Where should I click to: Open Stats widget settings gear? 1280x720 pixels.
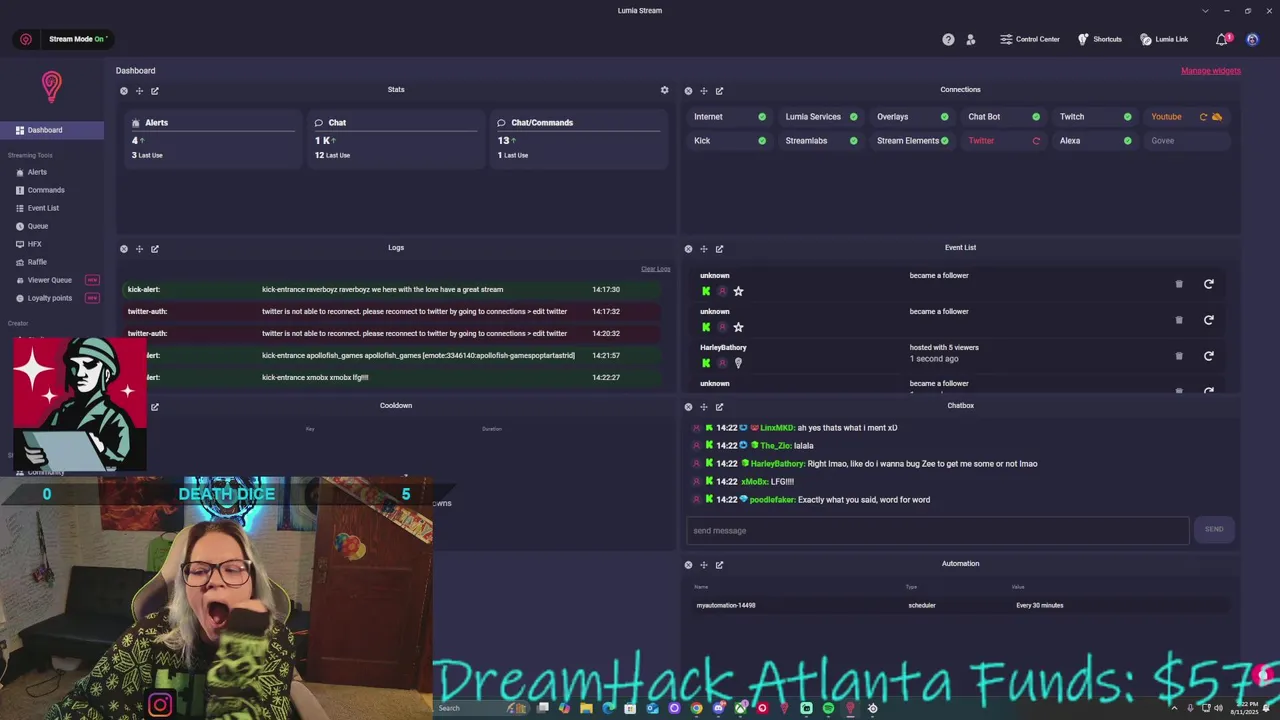pyautogui.click(x=664, y=90)
